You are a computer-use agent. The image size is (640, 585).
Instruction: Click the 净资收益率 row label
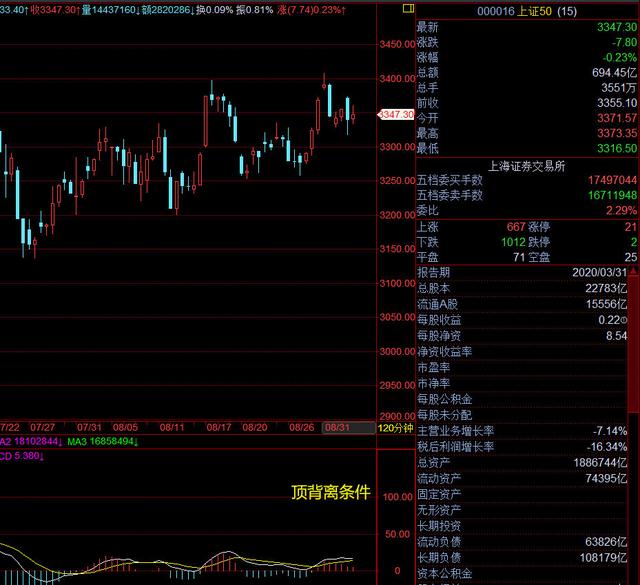[x=444, y=351]
